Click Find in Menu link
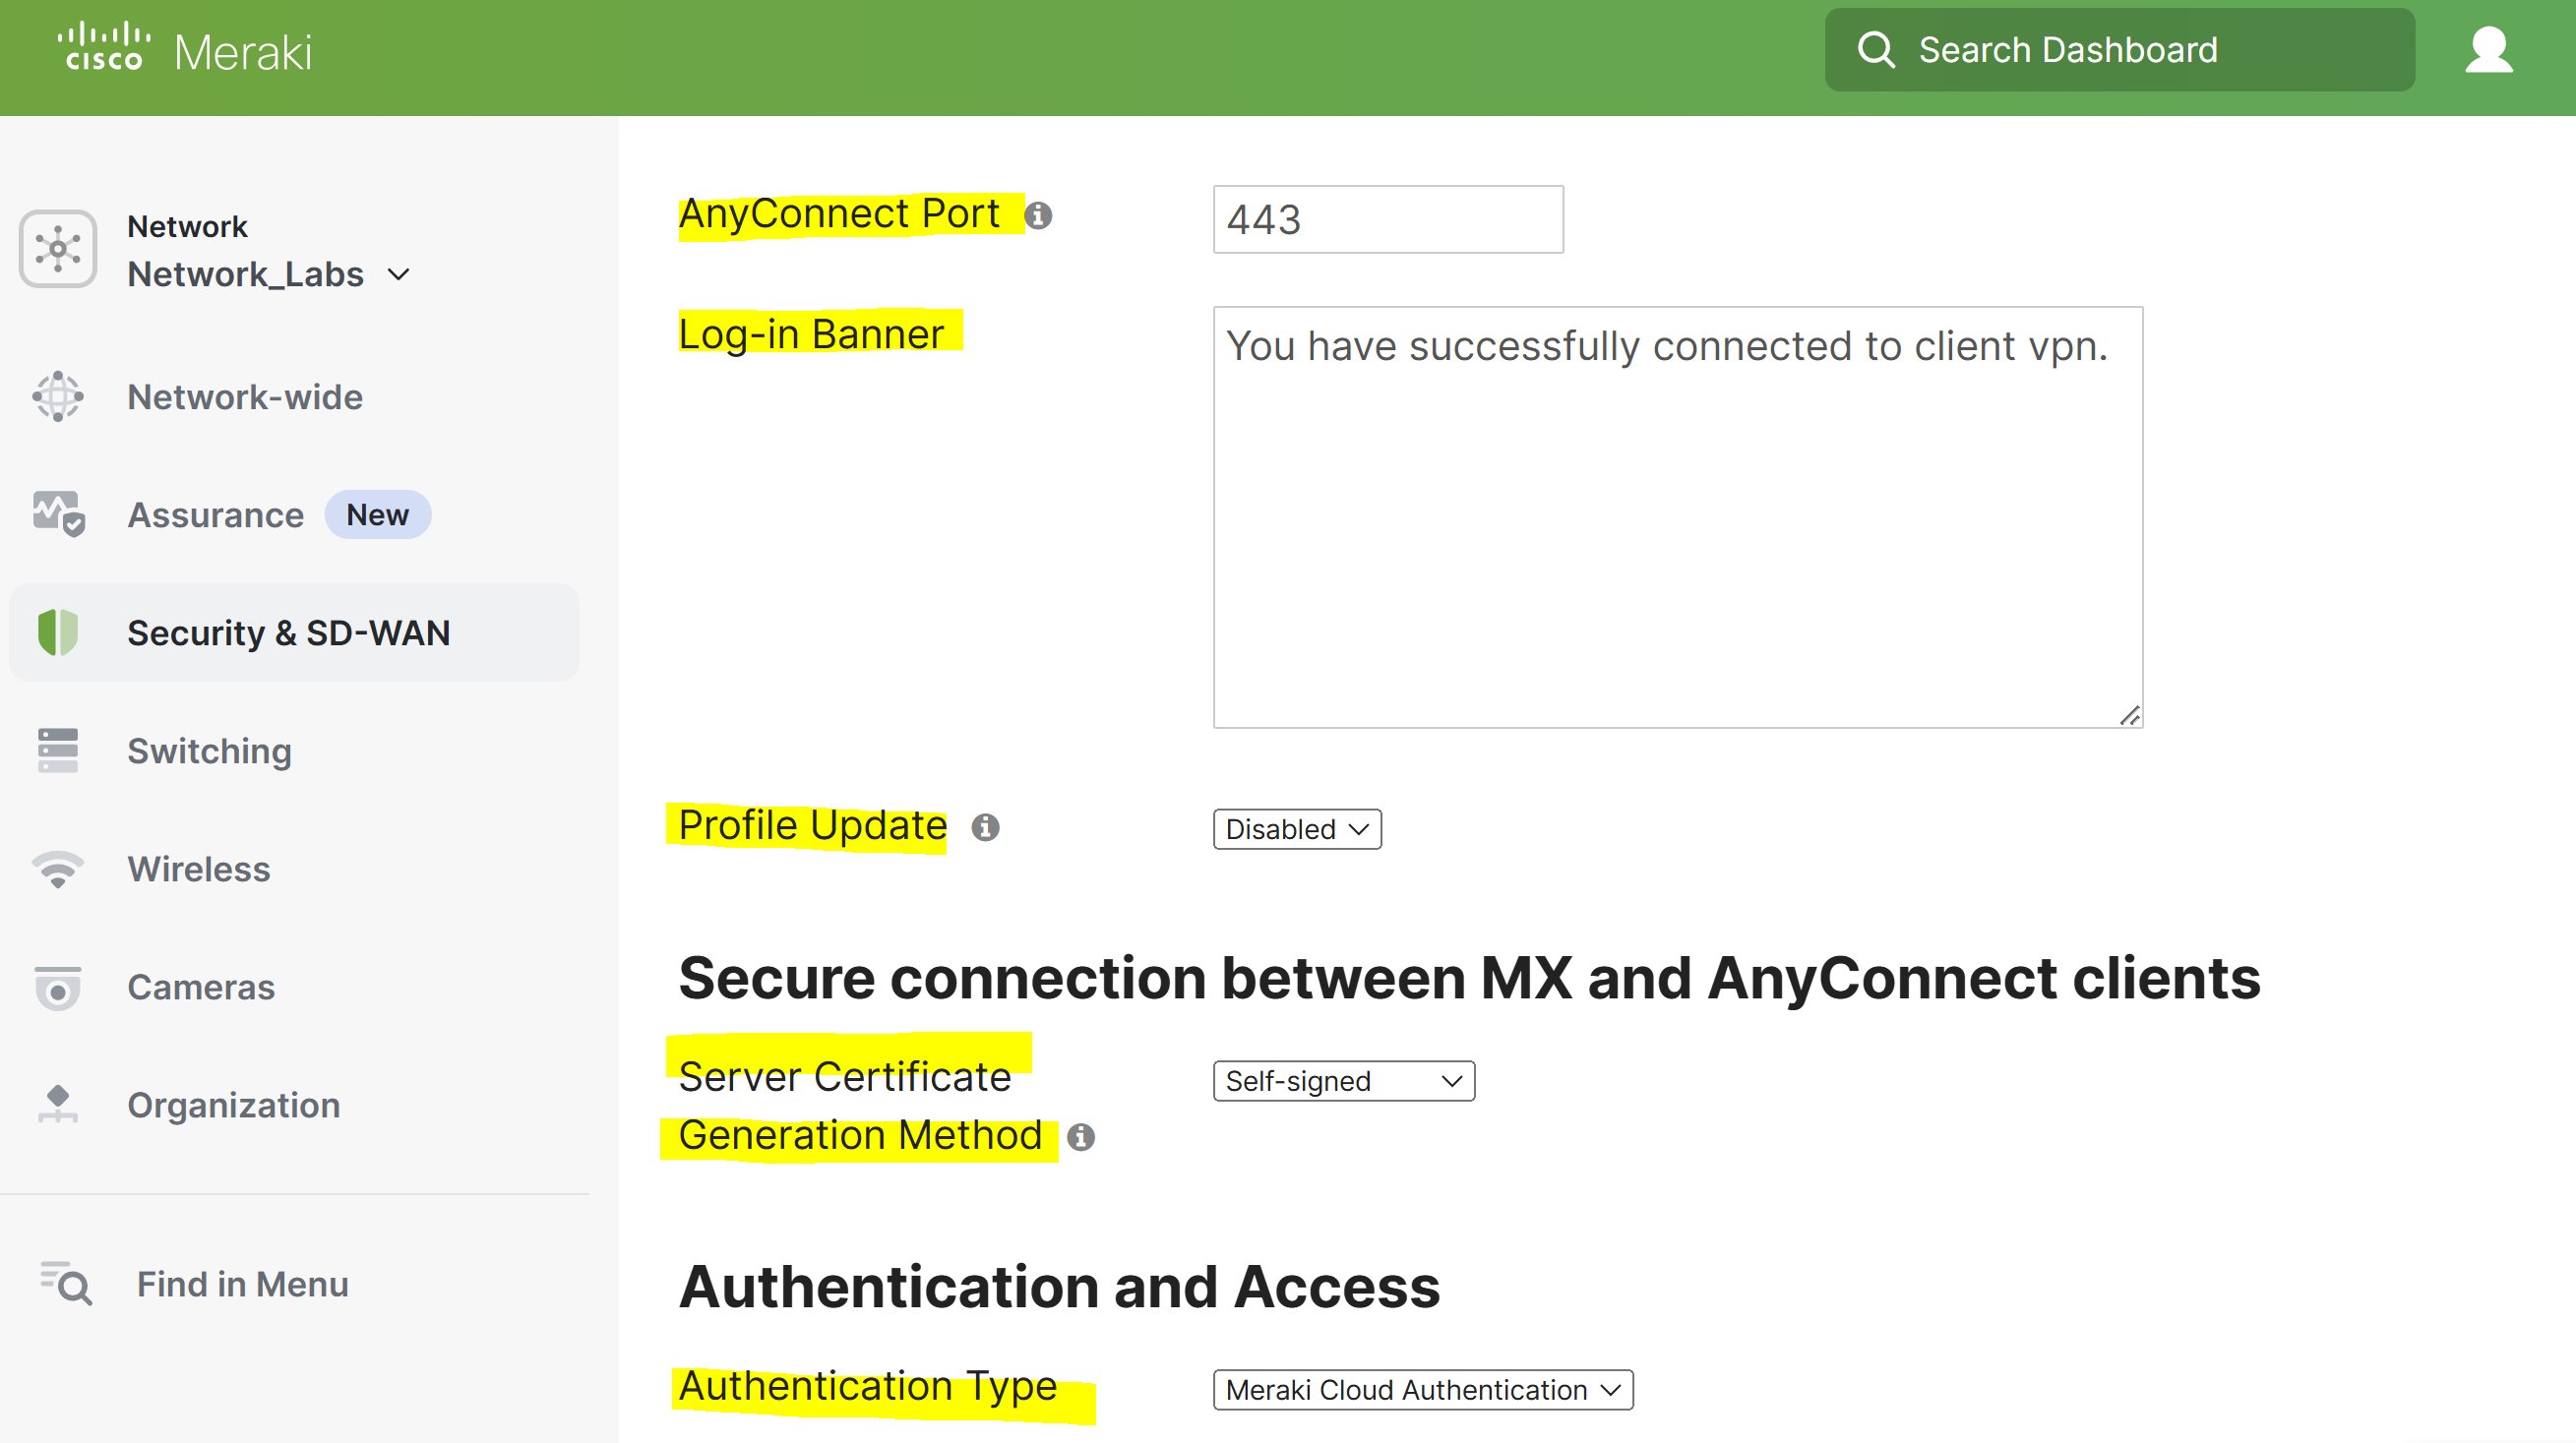 [x=242, y=1284]
